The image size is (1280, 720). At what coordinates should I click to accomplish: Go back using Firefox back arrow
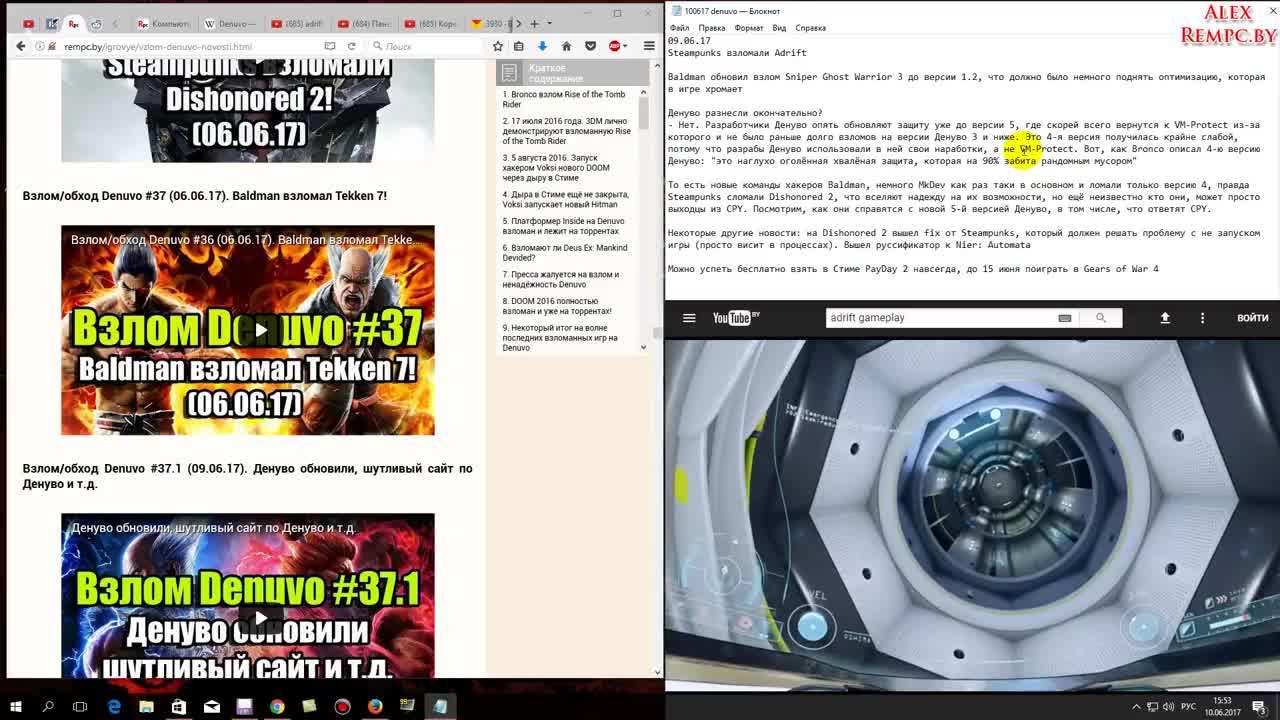[21, 46]
